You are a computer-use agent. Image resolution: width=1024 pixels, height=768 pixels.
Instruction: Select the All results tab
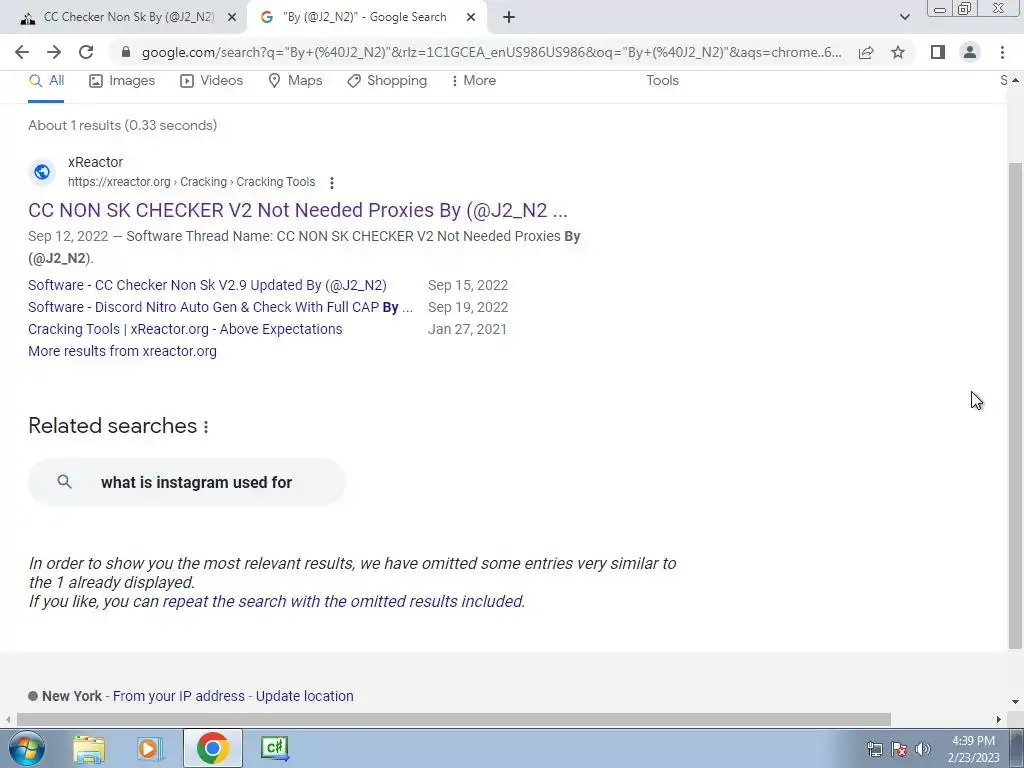(x=46, y=81)
